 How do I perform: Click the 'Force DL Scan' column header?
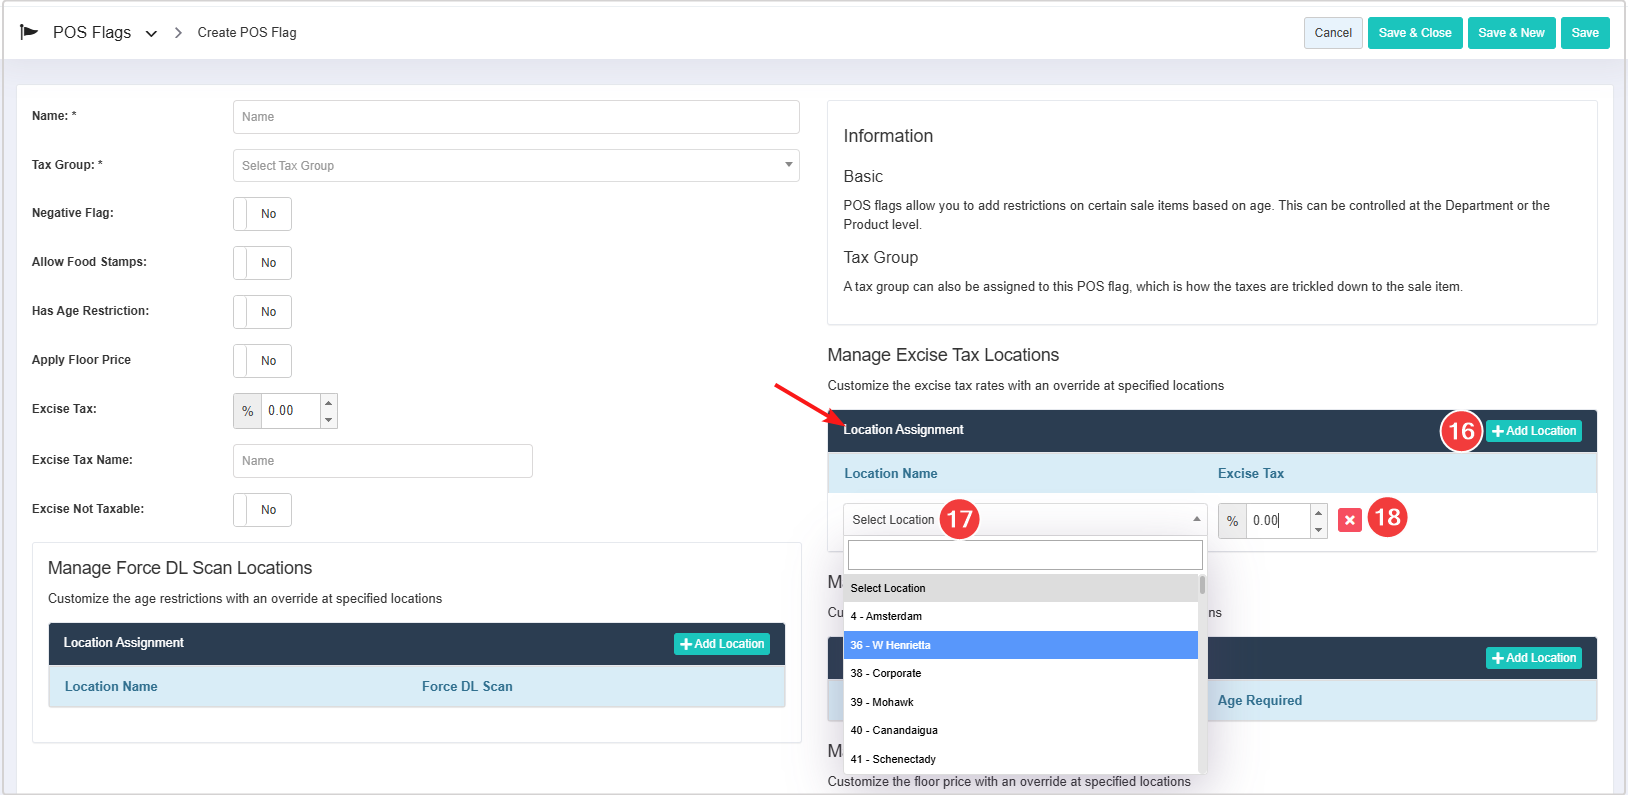pyautogui.click(x=467, y=687)
